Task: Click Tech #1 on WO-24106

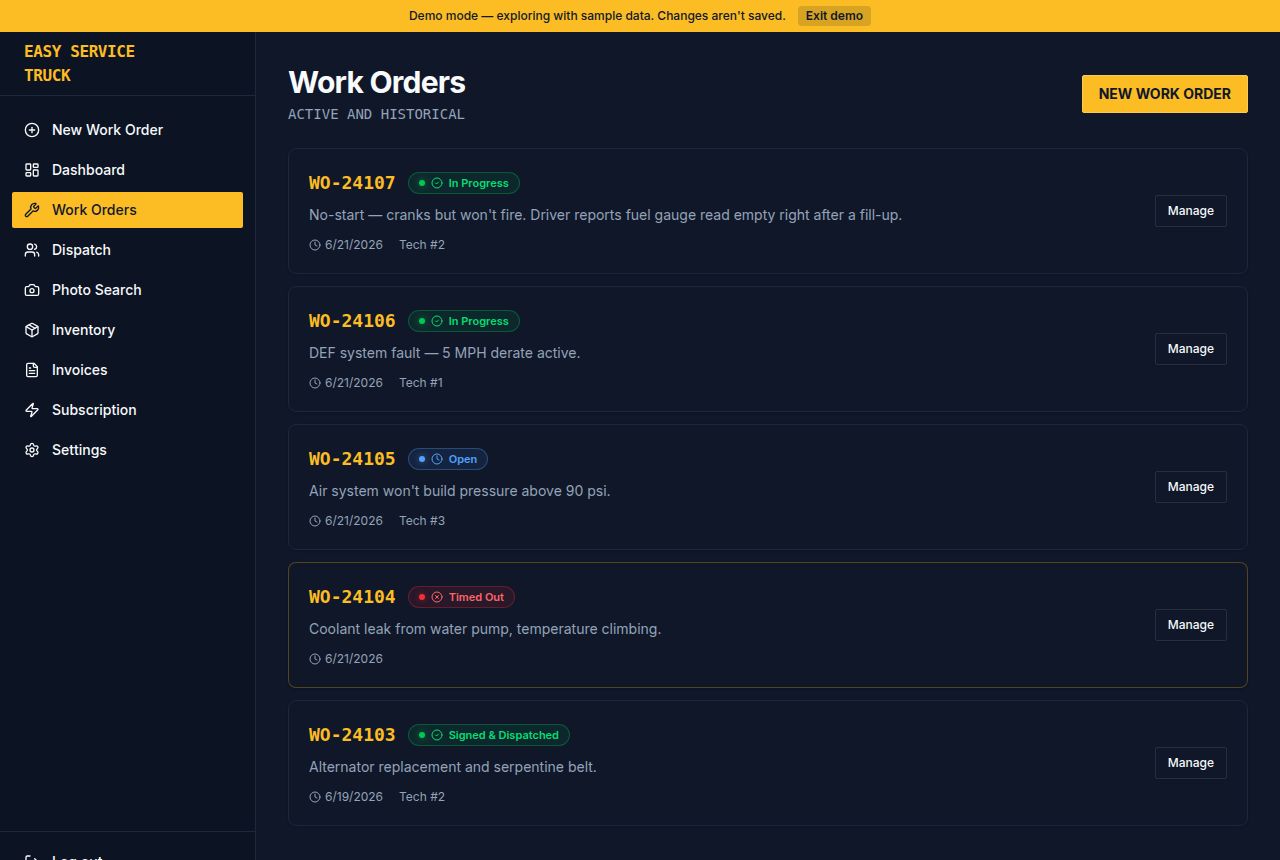Action: [421, 383]
